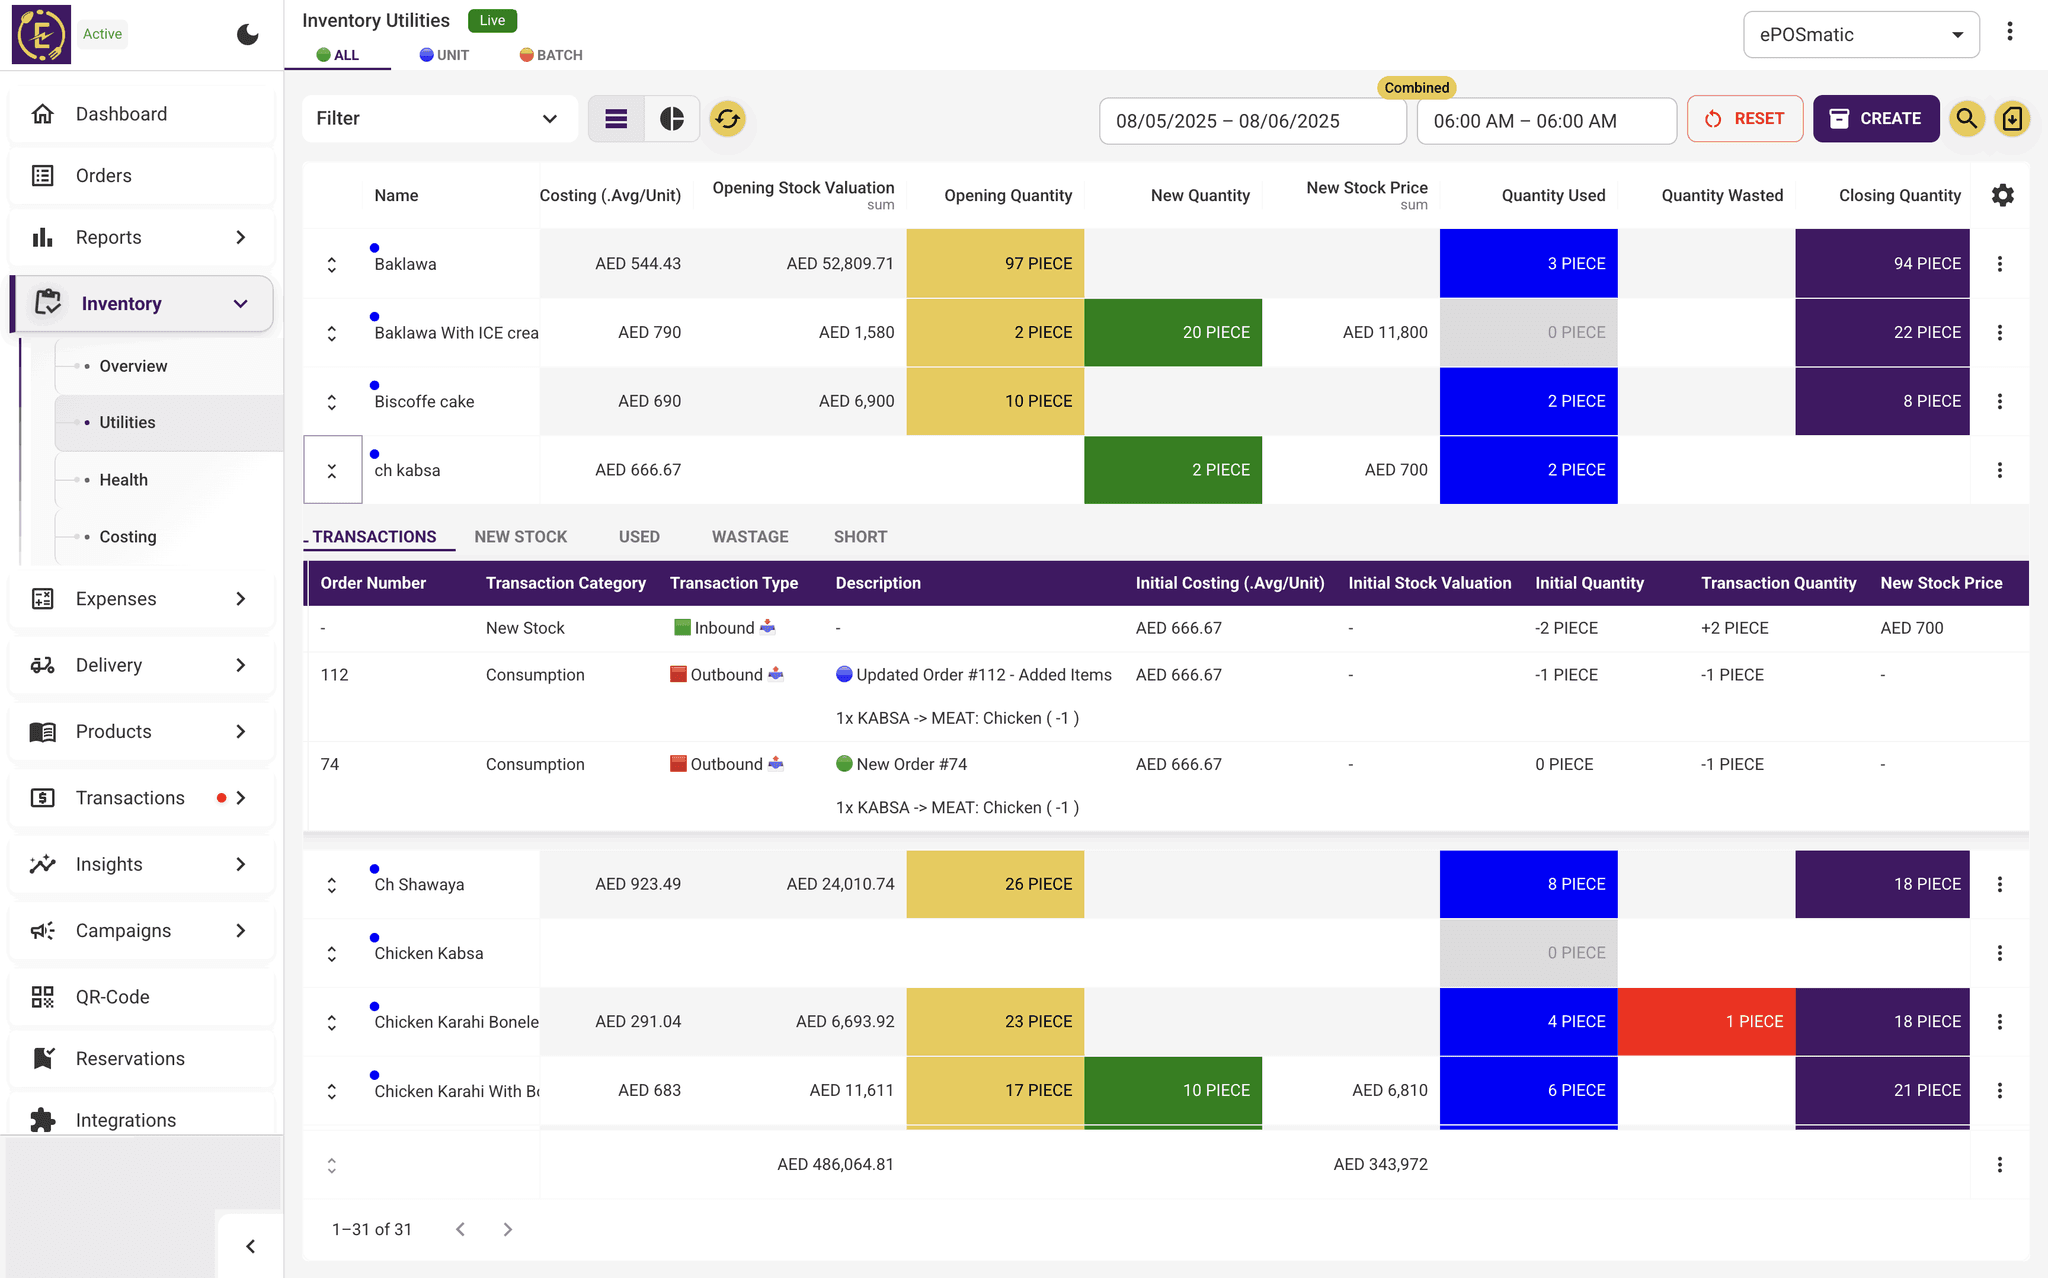Open the top-right kebab menu
Screen dimensions: 2048x1278
(2009, 32)
